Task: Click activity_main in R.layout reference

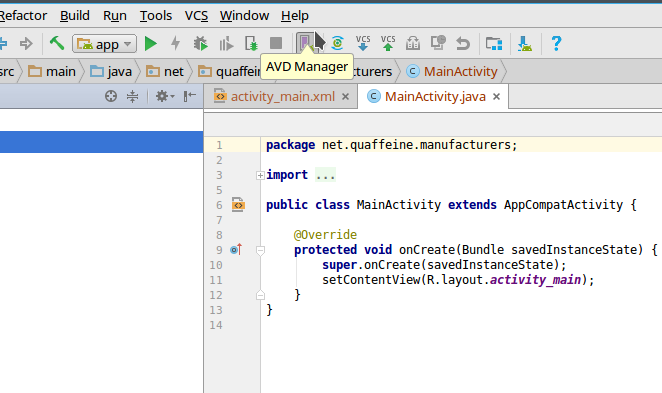Action: 535,279
